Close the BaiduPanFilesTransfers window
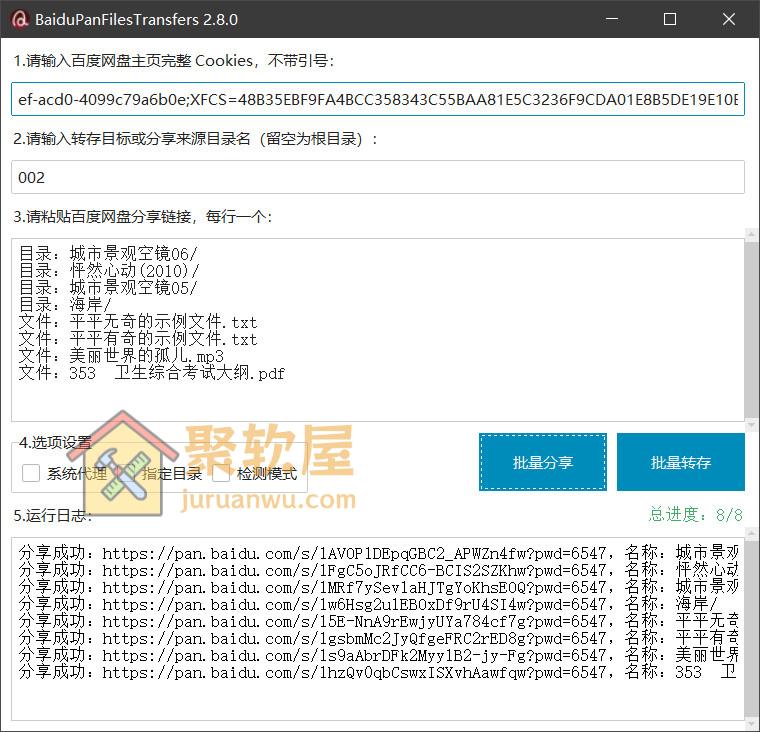760x732 pixels. [x=728, y=19]
